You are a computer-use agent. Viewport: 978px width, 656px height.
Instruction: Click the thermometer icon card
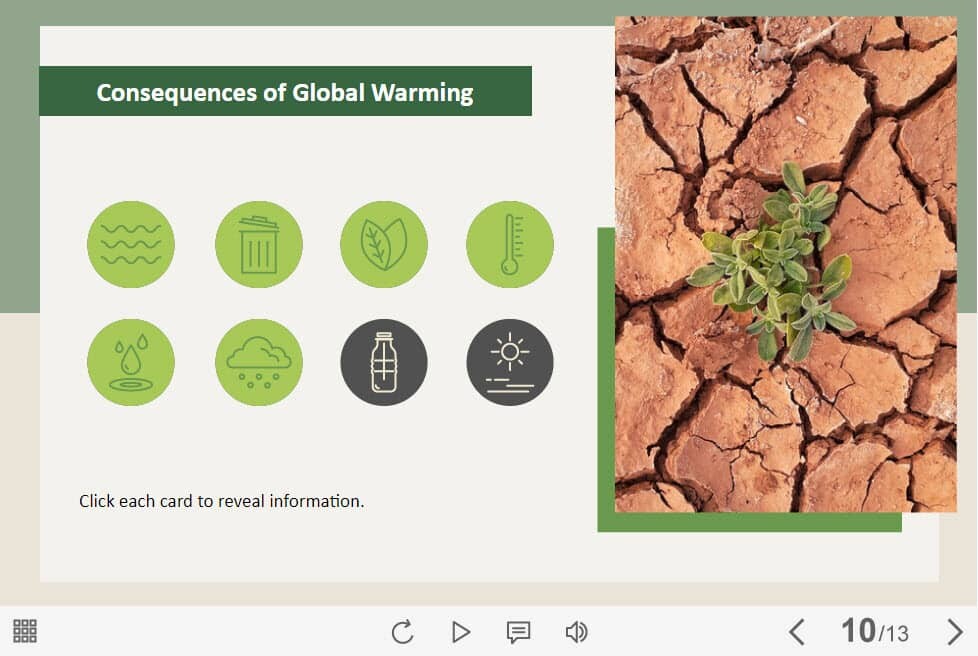point(510,244)
